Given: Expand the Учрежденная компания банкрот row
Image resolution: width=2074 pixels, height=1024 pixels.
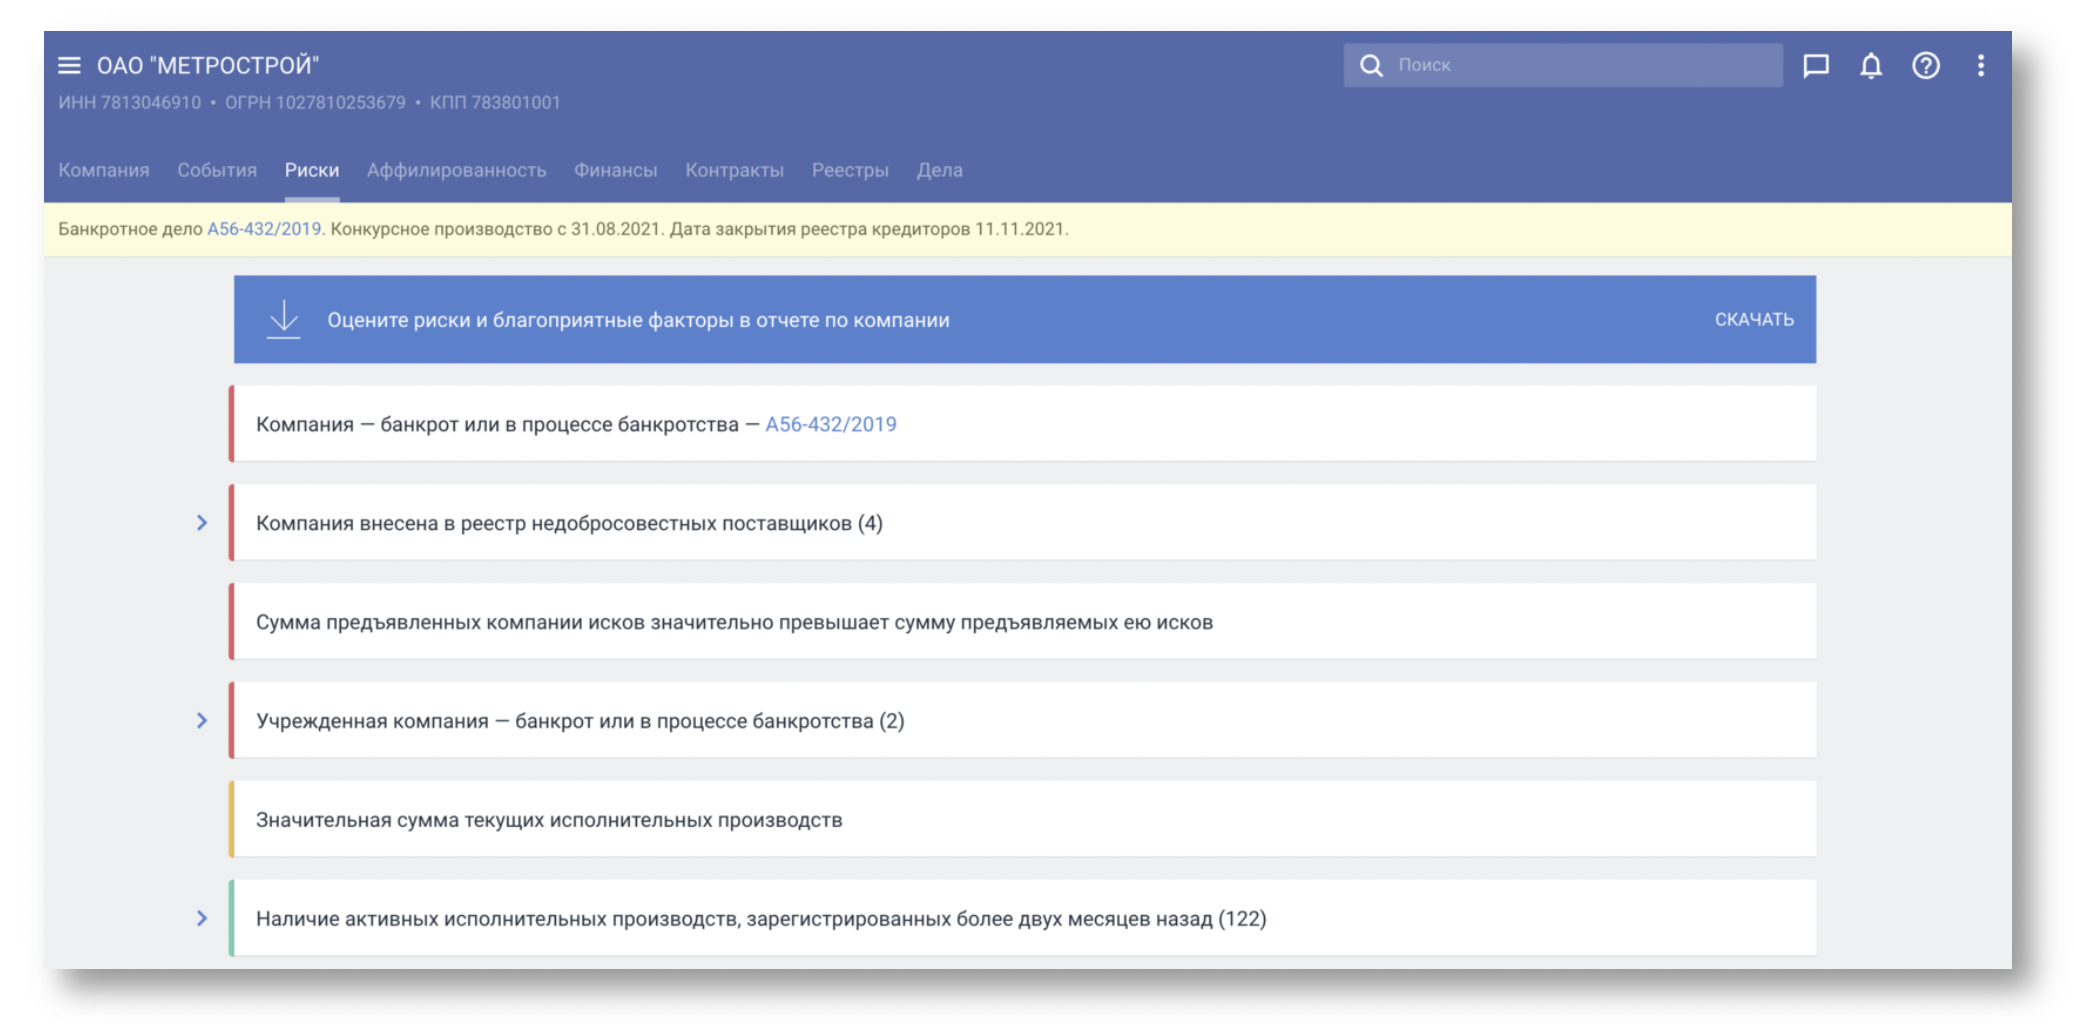Looking at the screenshot, I should click(202, 721).
